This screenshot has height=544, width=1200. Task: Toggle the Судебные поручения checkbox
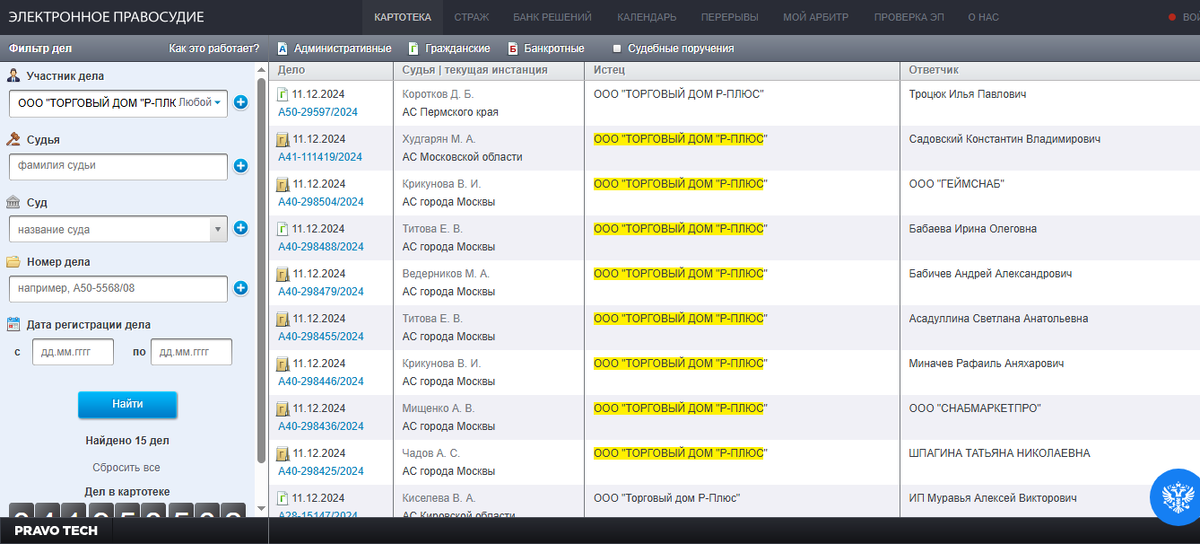(617, 48)
